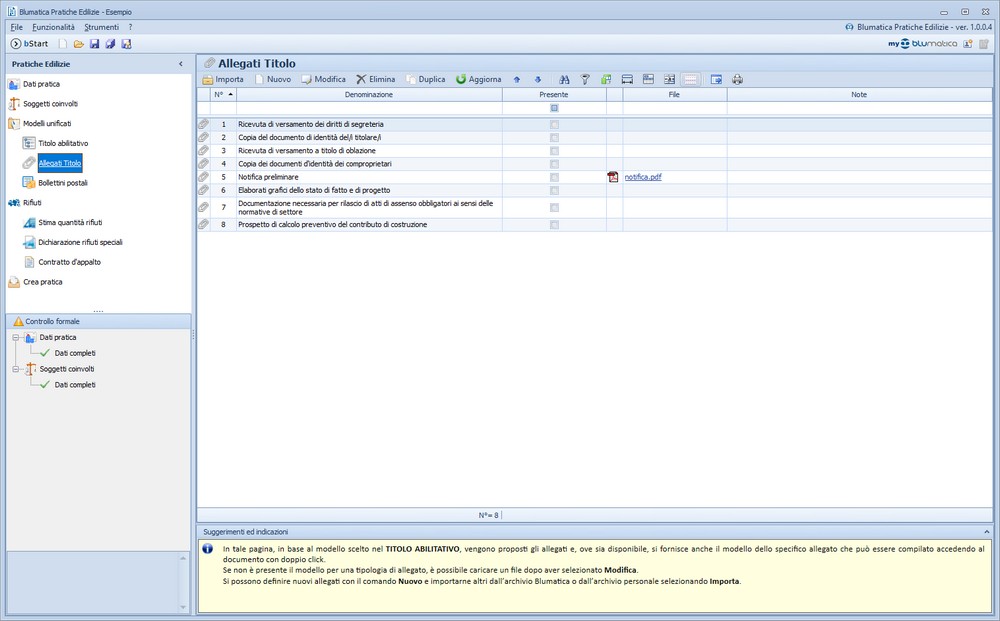This screenshot has width=1000, height=621.
Task: Click the myblumatica logo link
Action: tap(922, 44)
